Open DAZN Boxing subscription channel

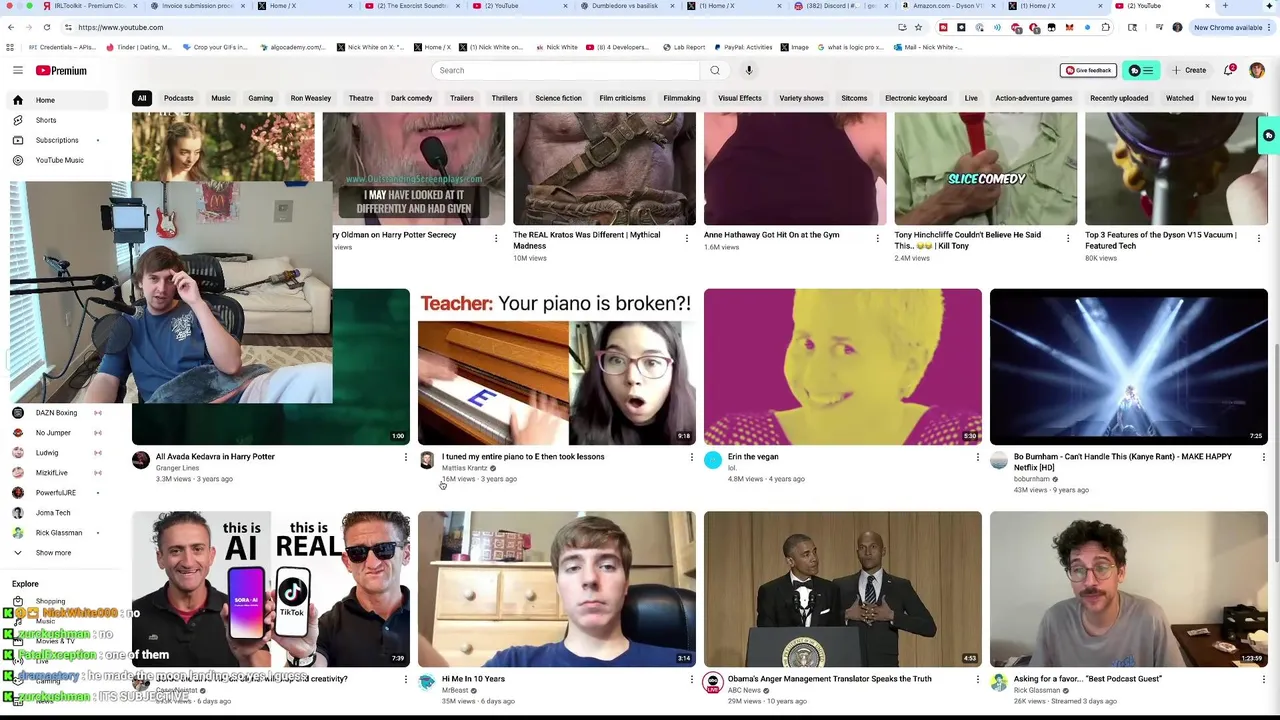click(x=58, y=413)
